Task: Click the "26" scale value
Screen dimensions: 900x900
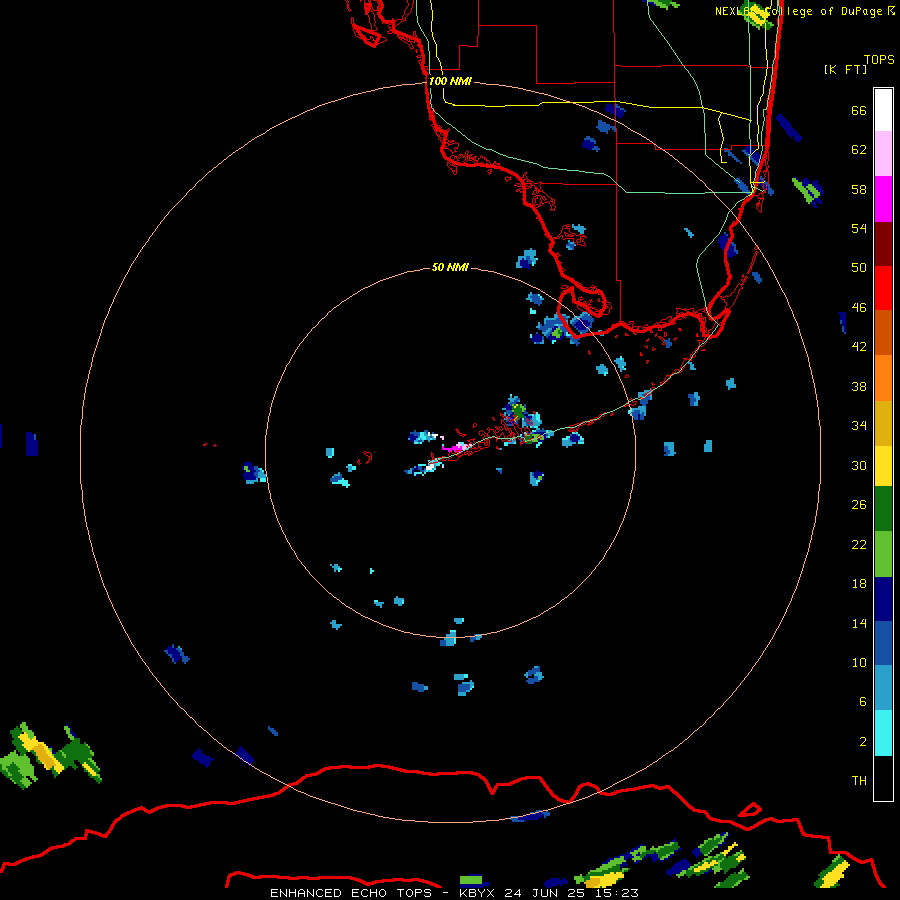Action: 859,504
